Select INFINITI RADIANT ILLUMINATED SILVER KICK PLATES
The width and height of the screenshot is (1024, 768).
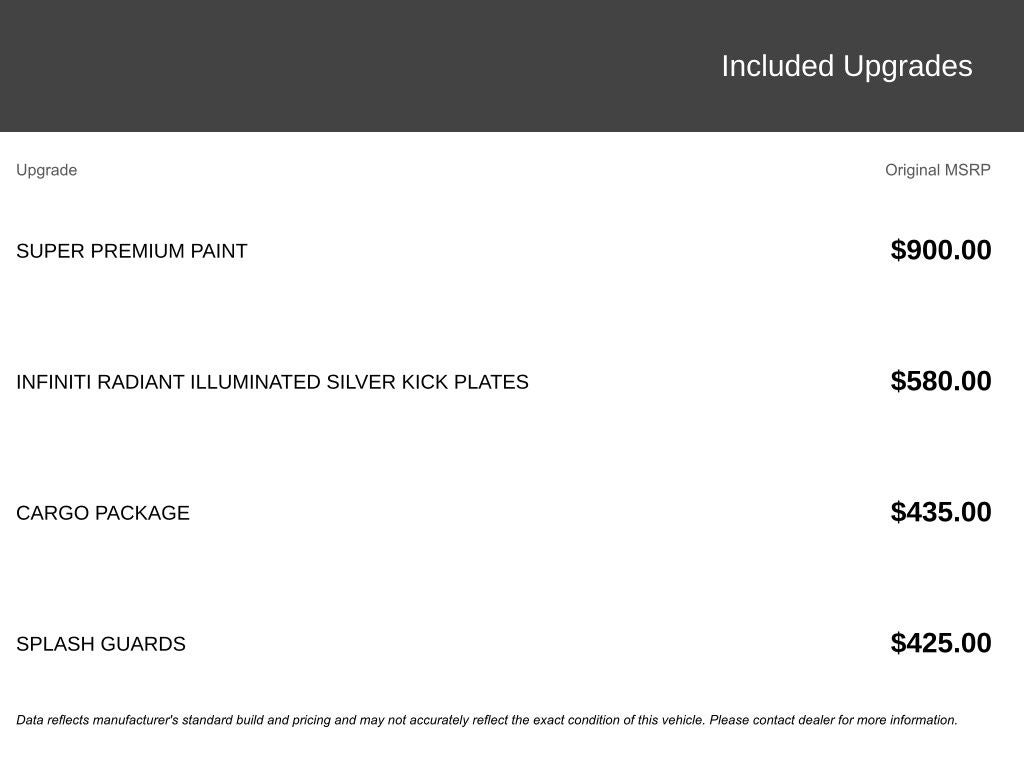pyautogui.click(x=272, y=382)
